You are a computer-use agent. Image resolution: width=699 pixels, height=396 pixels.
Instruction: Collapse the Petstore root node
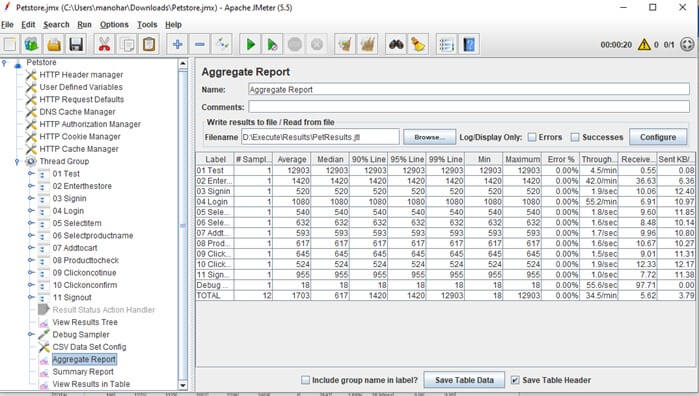click(4, 62)
